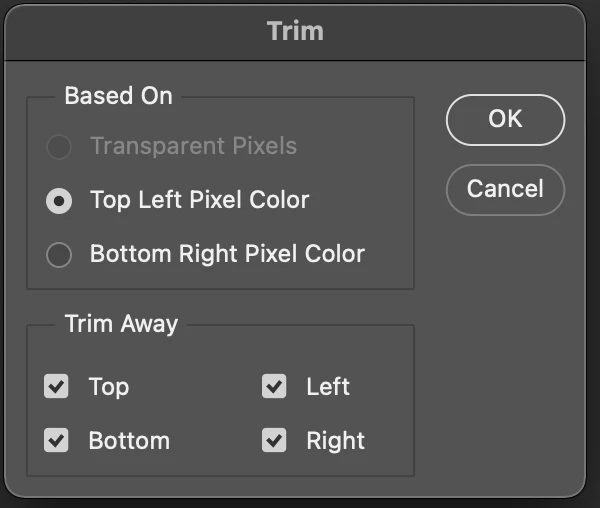The height and width of the screenshot is (508, 600).
Task: Uncheck the Left checkbox box
Action: point(274,386)
